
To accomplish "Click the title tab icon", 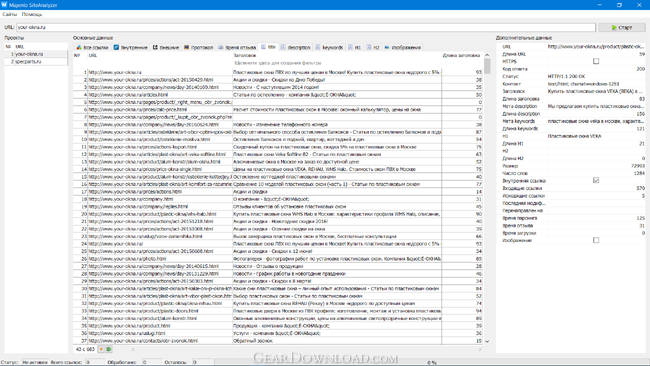I will click(263, 47).
